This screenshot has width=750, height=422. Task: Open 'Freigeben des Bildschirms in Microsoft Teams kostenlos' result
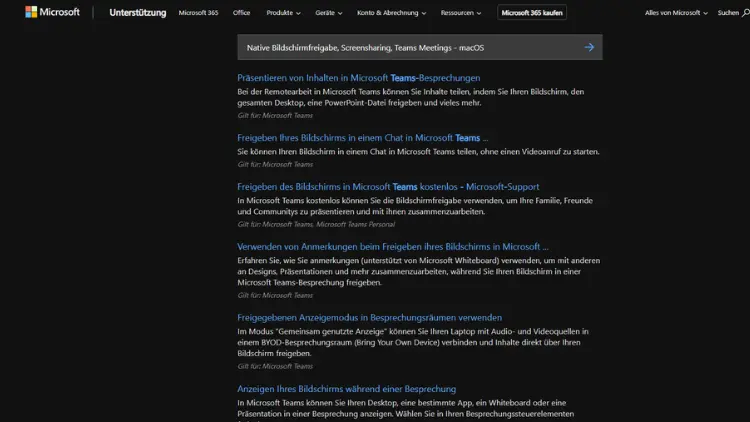point(388,187)
